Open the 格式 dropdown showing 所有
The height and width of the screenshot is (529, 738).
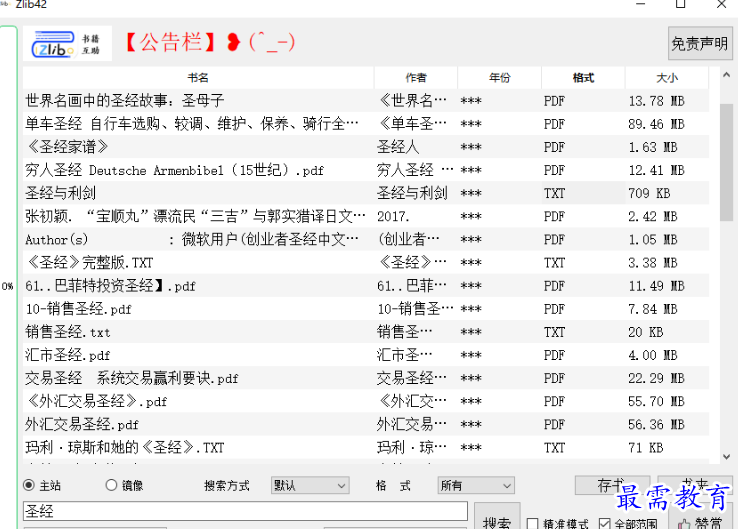(476, 485)
